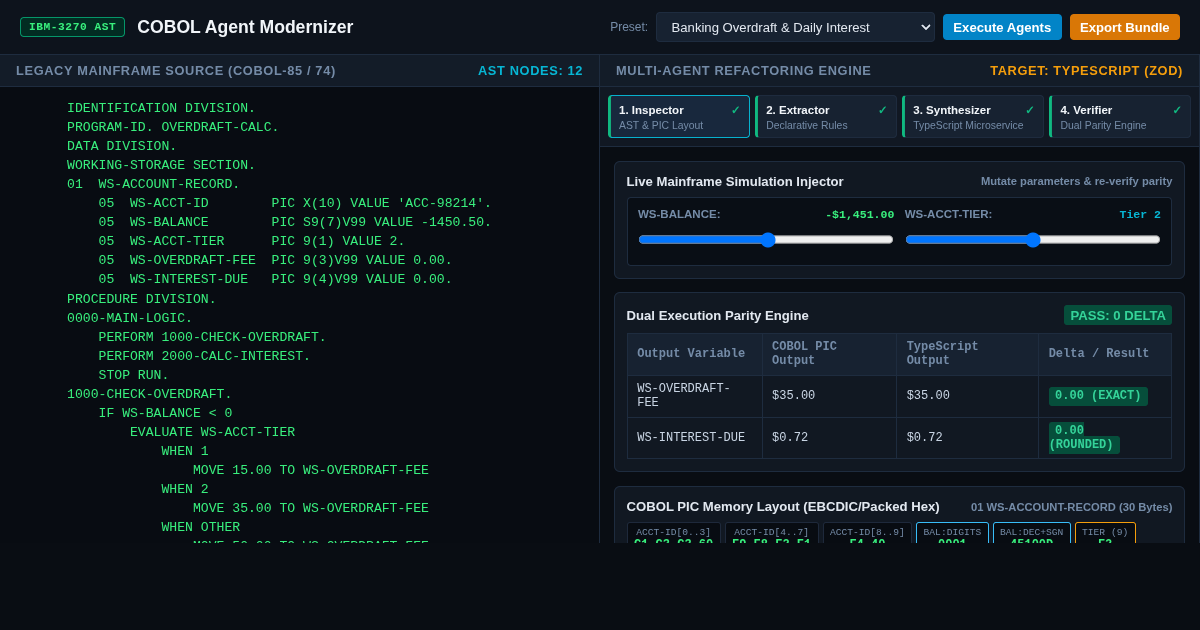Click the checkmark on Inspector tab
Screen dimensions: 1200x630
click(736, 110)
